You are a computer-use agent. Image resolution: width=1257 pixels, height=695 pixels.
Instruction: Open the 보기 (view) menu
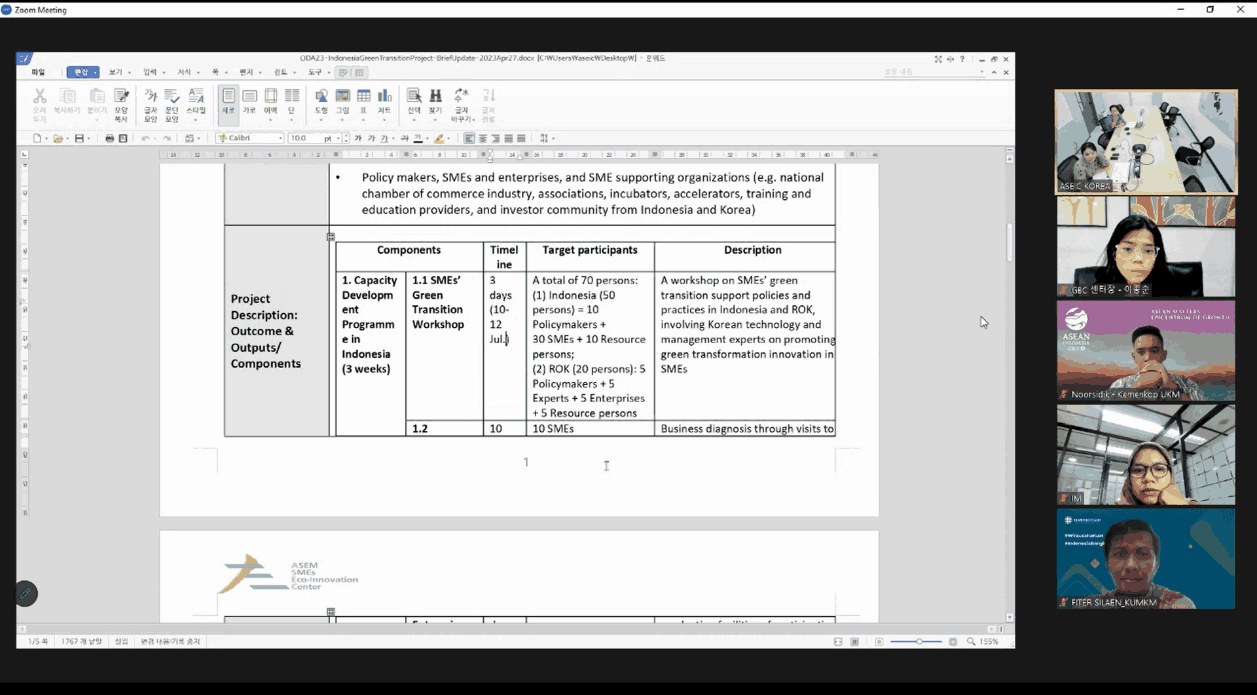tap(115, 72)
